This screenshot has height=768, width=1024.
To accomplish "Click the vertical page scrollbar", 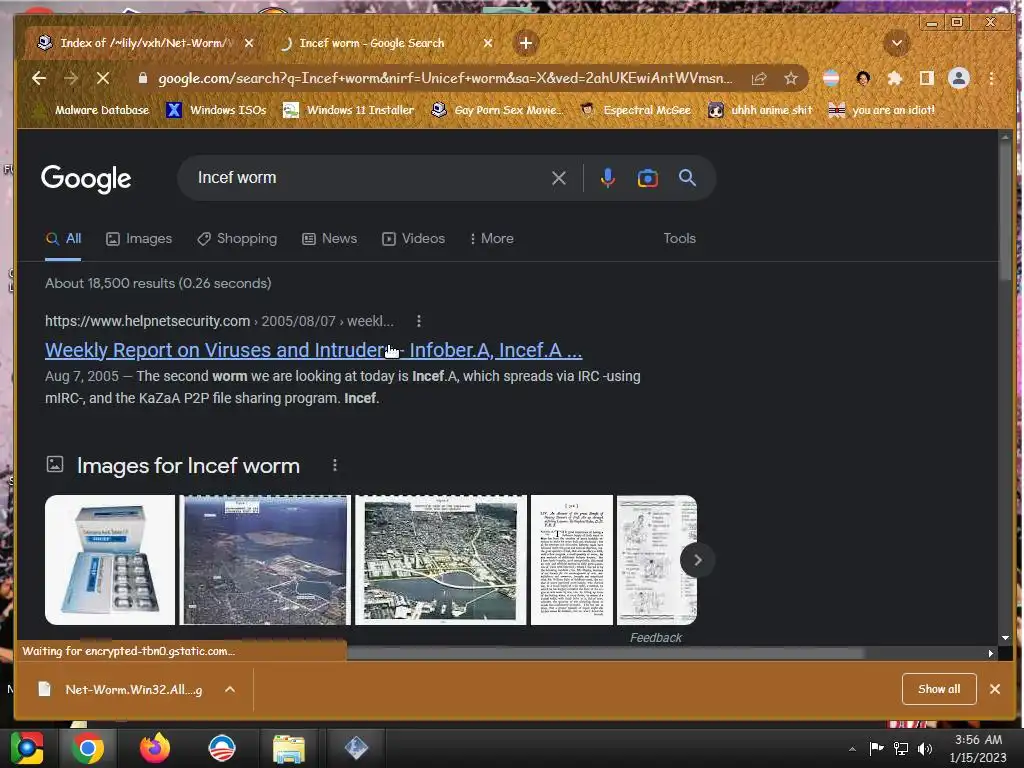I will pyautogui.click(x=1005, y=214).
